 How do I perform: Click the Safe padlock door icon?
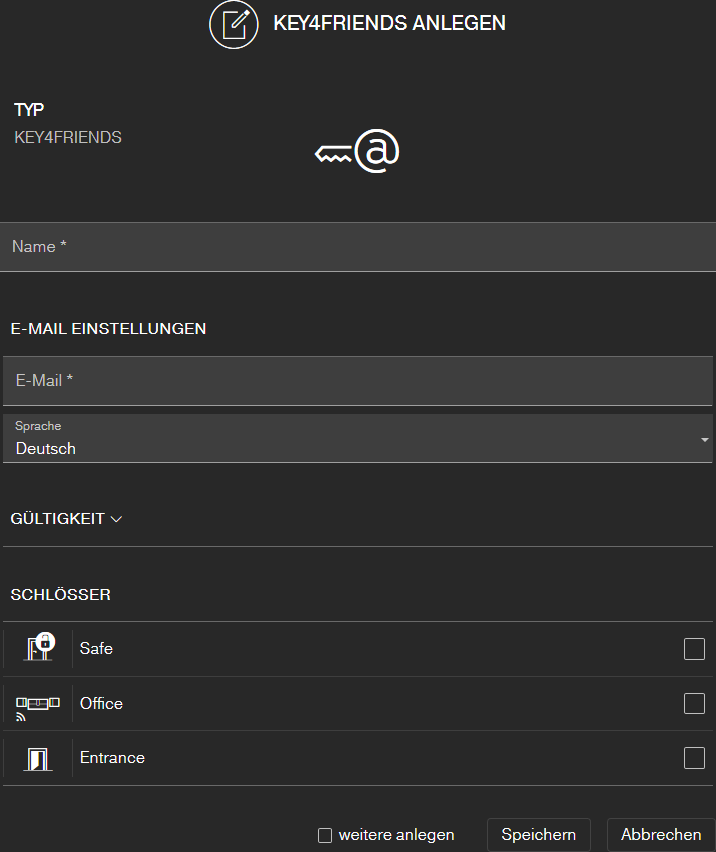[38, 648]
